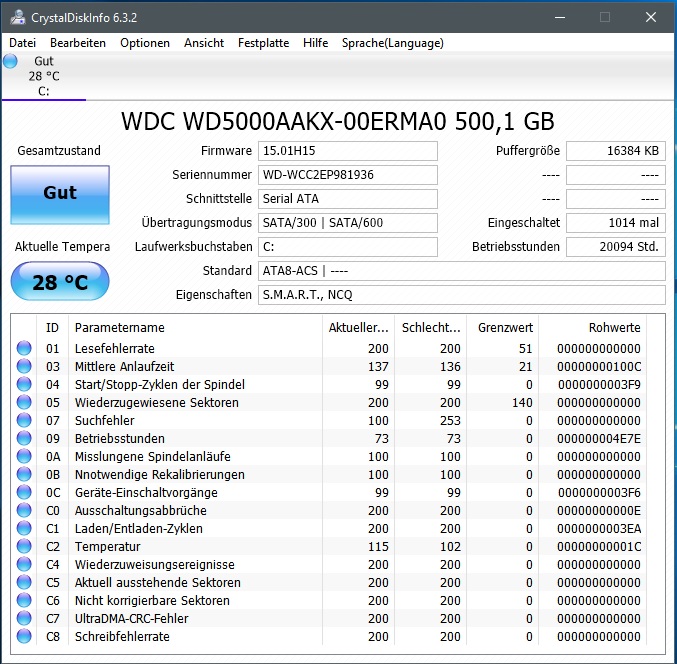The width and height of the screenshot is (677, 664).
Task: Click the serial number field WD-WCC2EP981936
Action: (348, 175)
